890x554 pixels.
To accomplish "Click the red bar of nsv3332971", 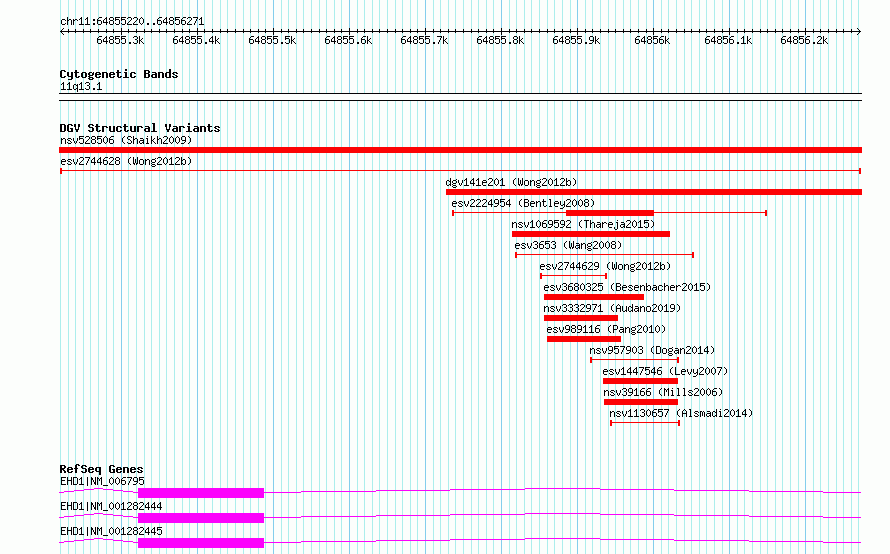I will [581, 318].
